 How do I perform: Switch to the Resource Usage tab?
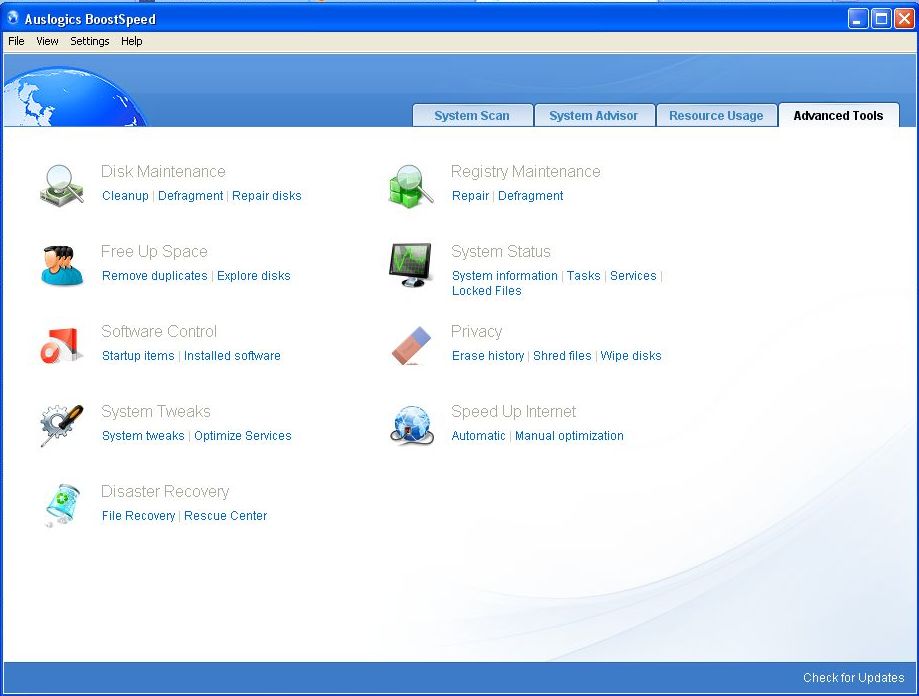click(x=716, y=115)
